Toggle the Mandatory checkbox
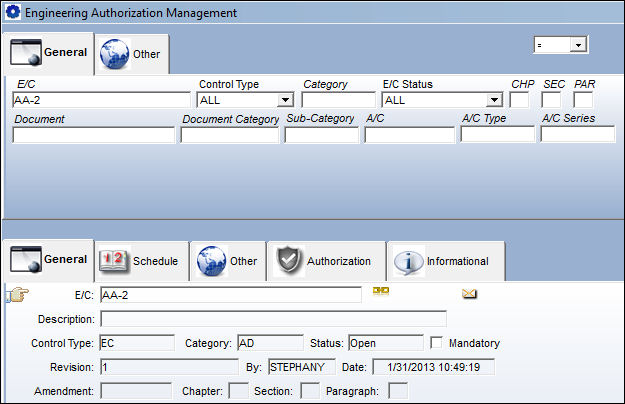The width and height of the screenshot is (625, 404). 436,343
